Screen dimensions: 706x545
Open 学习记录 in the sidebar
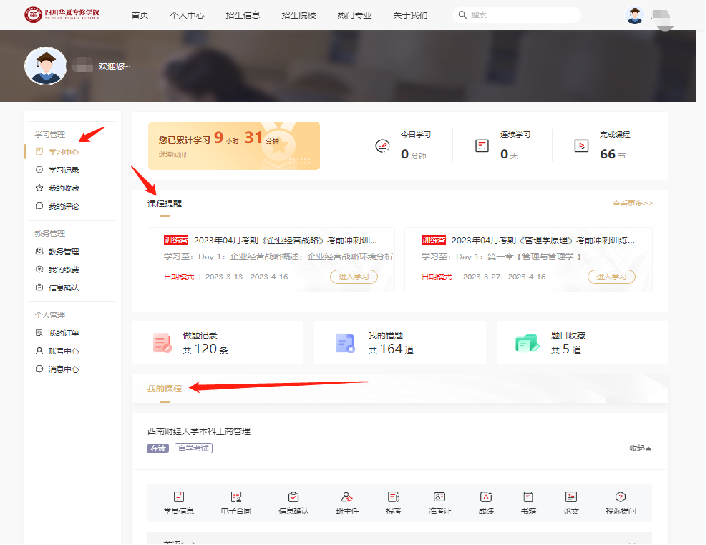[63, 170]
